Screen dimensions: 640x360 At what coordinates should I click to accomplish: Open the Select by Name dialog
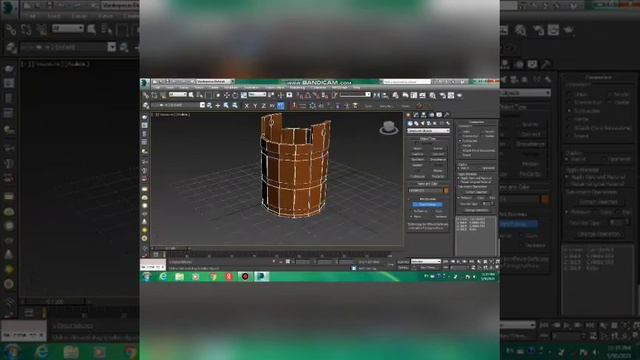(x=200, y=95)
